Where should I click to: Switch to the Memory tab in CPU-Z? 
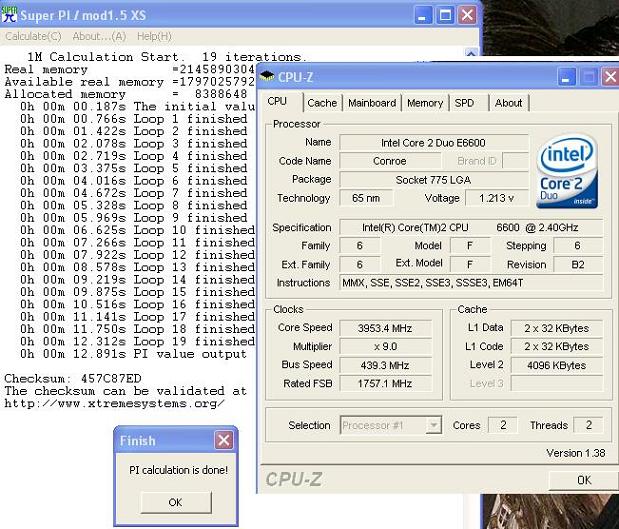pos(425,103)
